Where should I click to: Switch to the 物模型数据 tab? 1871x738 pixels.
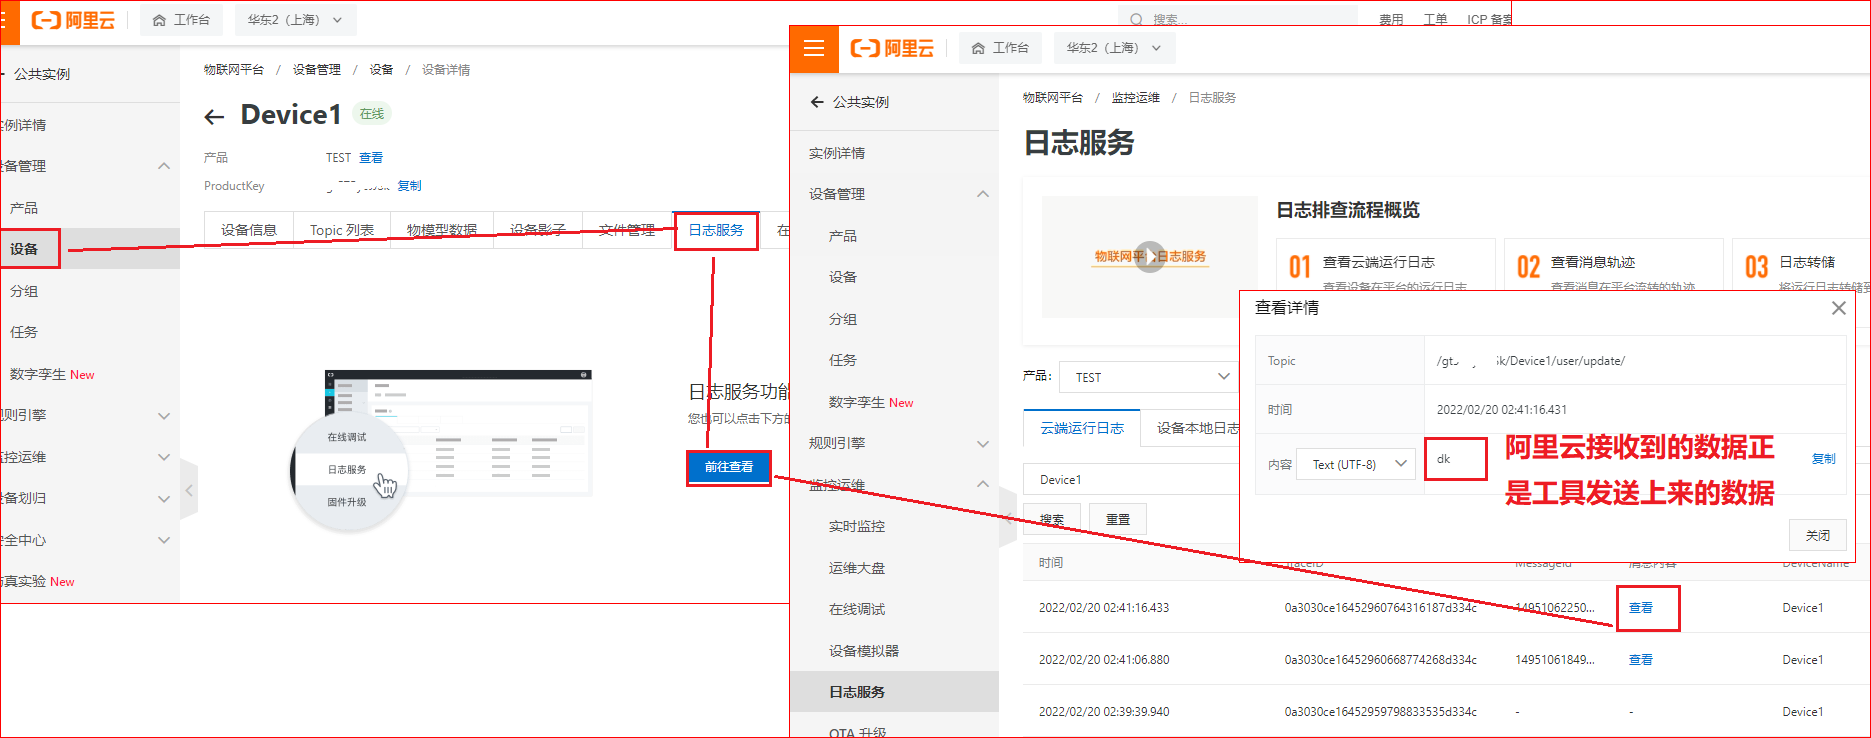(442, 230)
